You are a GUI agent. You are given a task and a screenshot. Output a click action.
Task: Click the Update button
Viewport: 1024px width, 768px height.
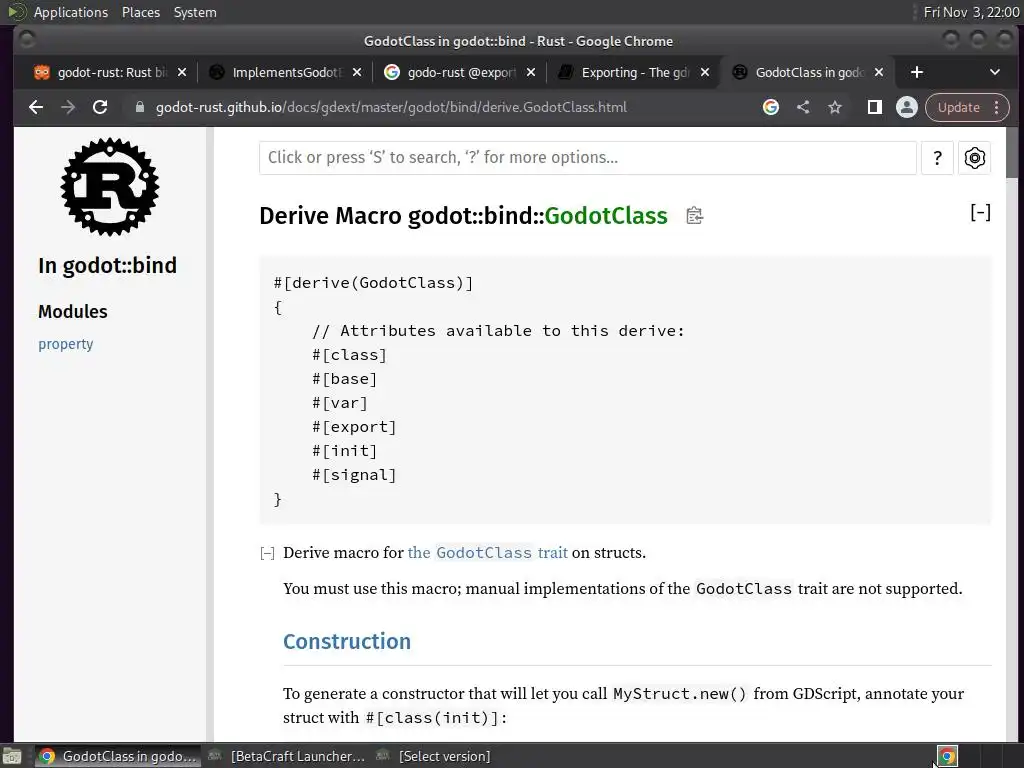pos(959,107)
